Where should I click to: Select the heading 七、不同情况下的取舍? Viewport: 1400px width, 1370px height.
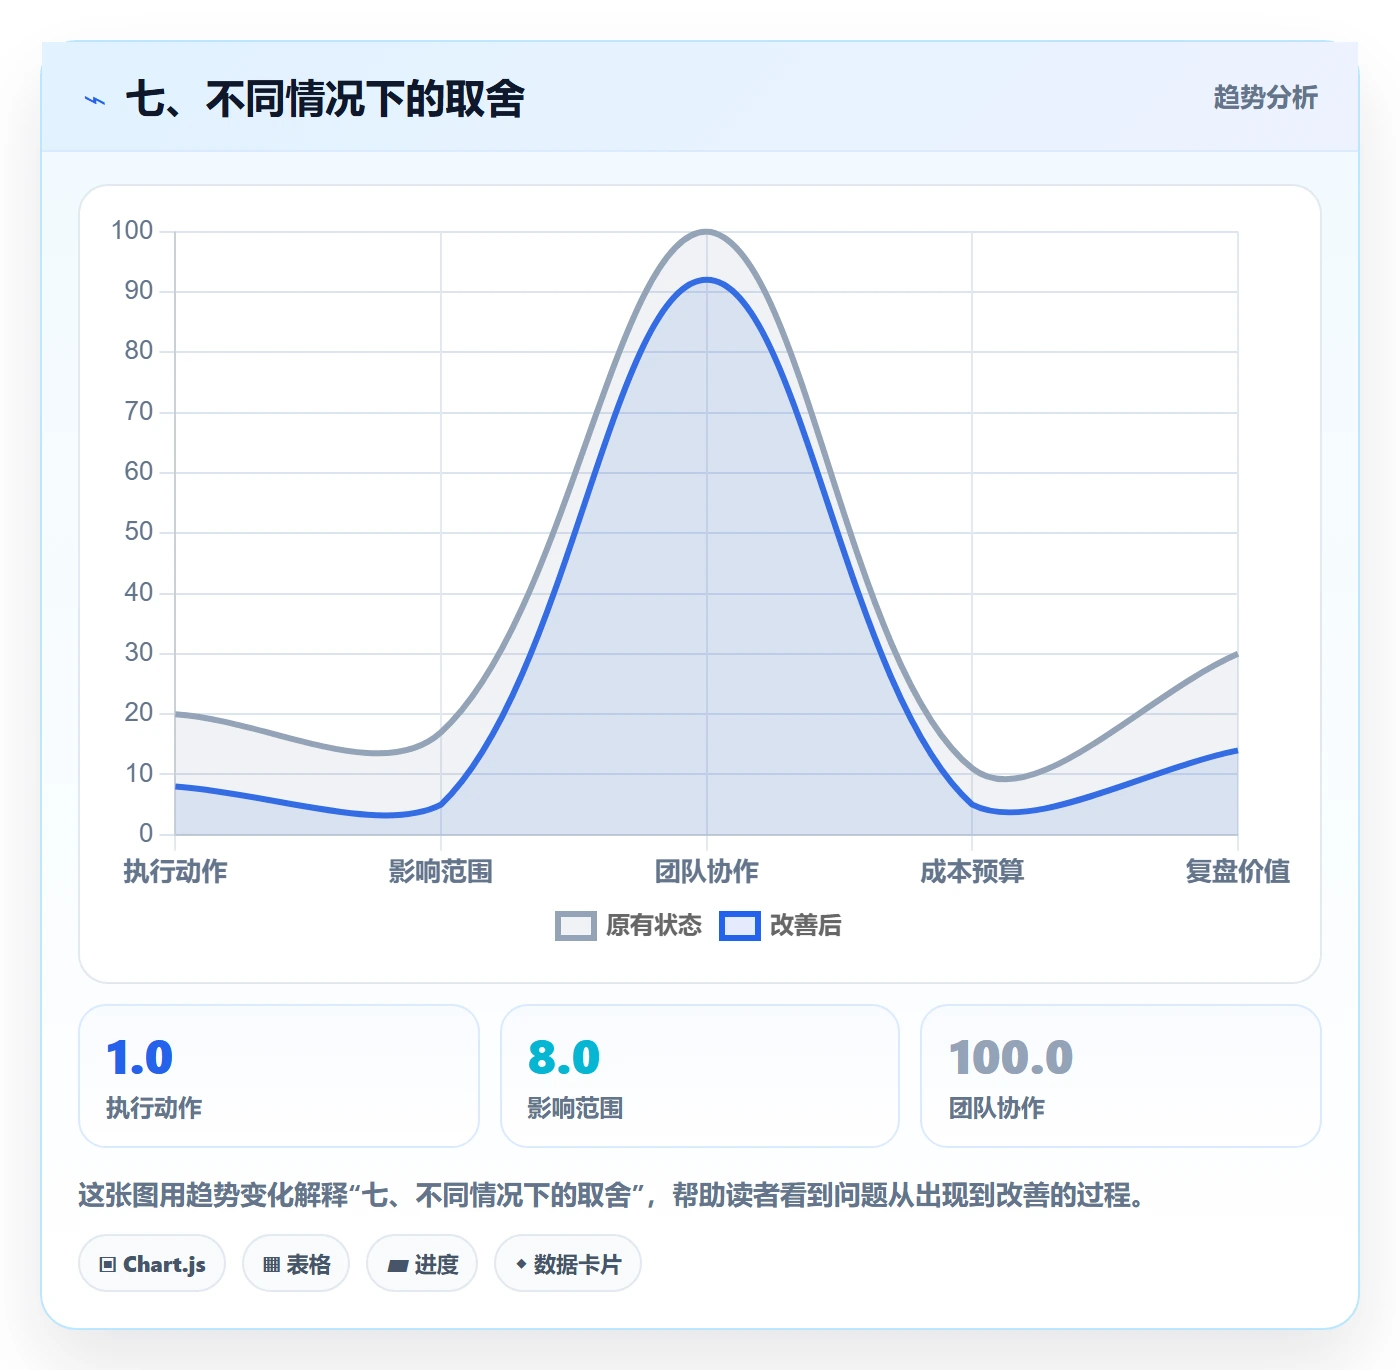click(x=325, y=99)
